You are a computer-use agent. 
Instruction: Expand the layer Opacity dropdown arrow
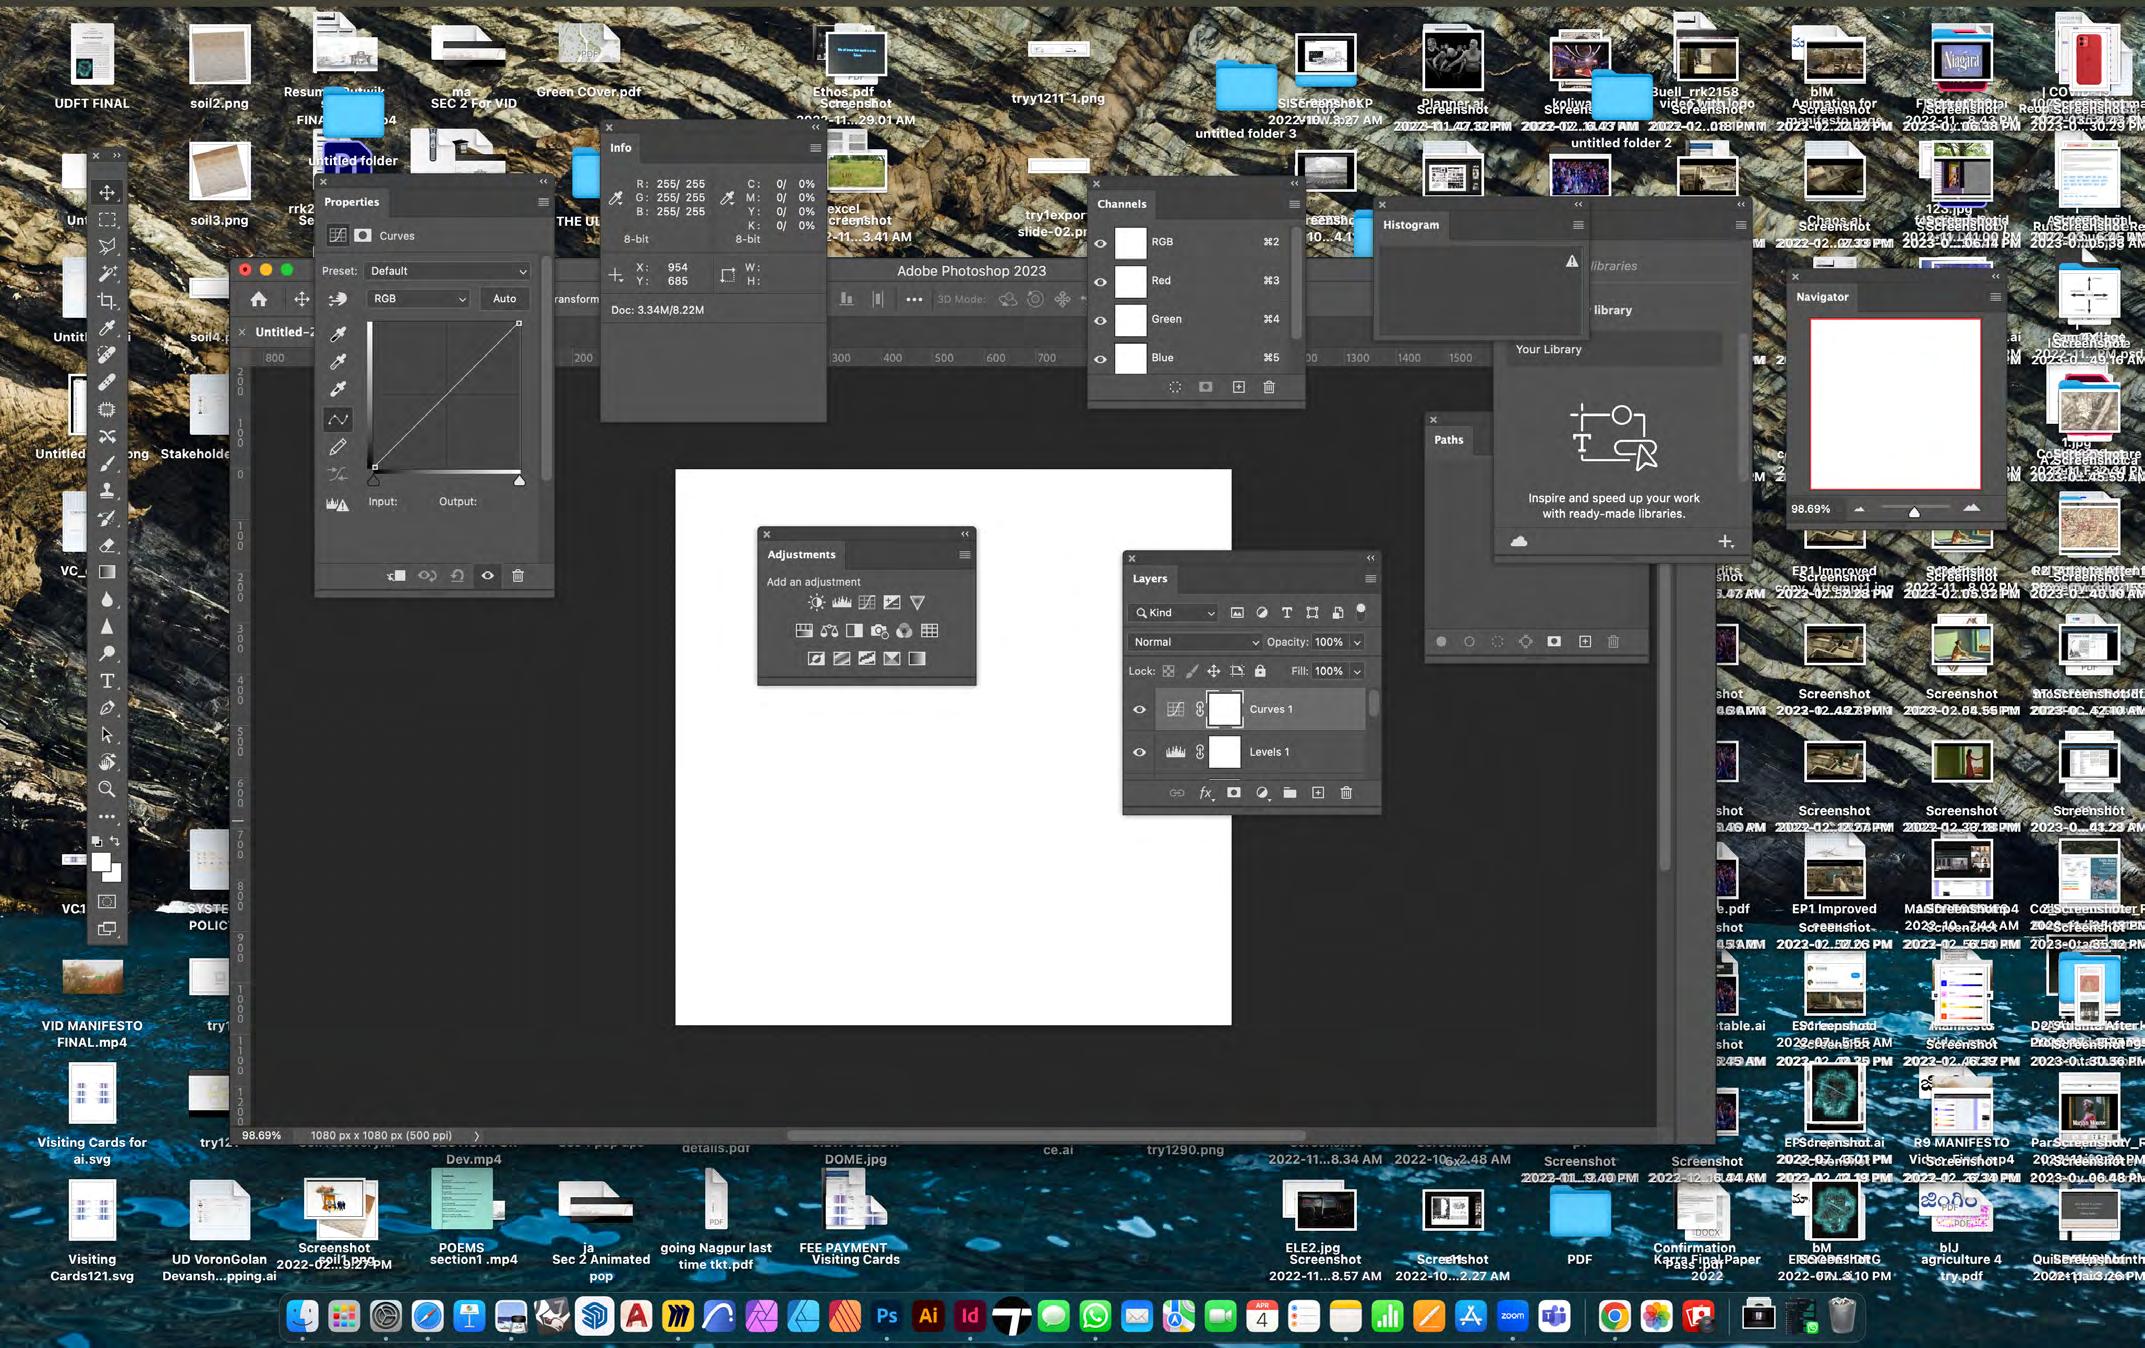pos(1357,642)
